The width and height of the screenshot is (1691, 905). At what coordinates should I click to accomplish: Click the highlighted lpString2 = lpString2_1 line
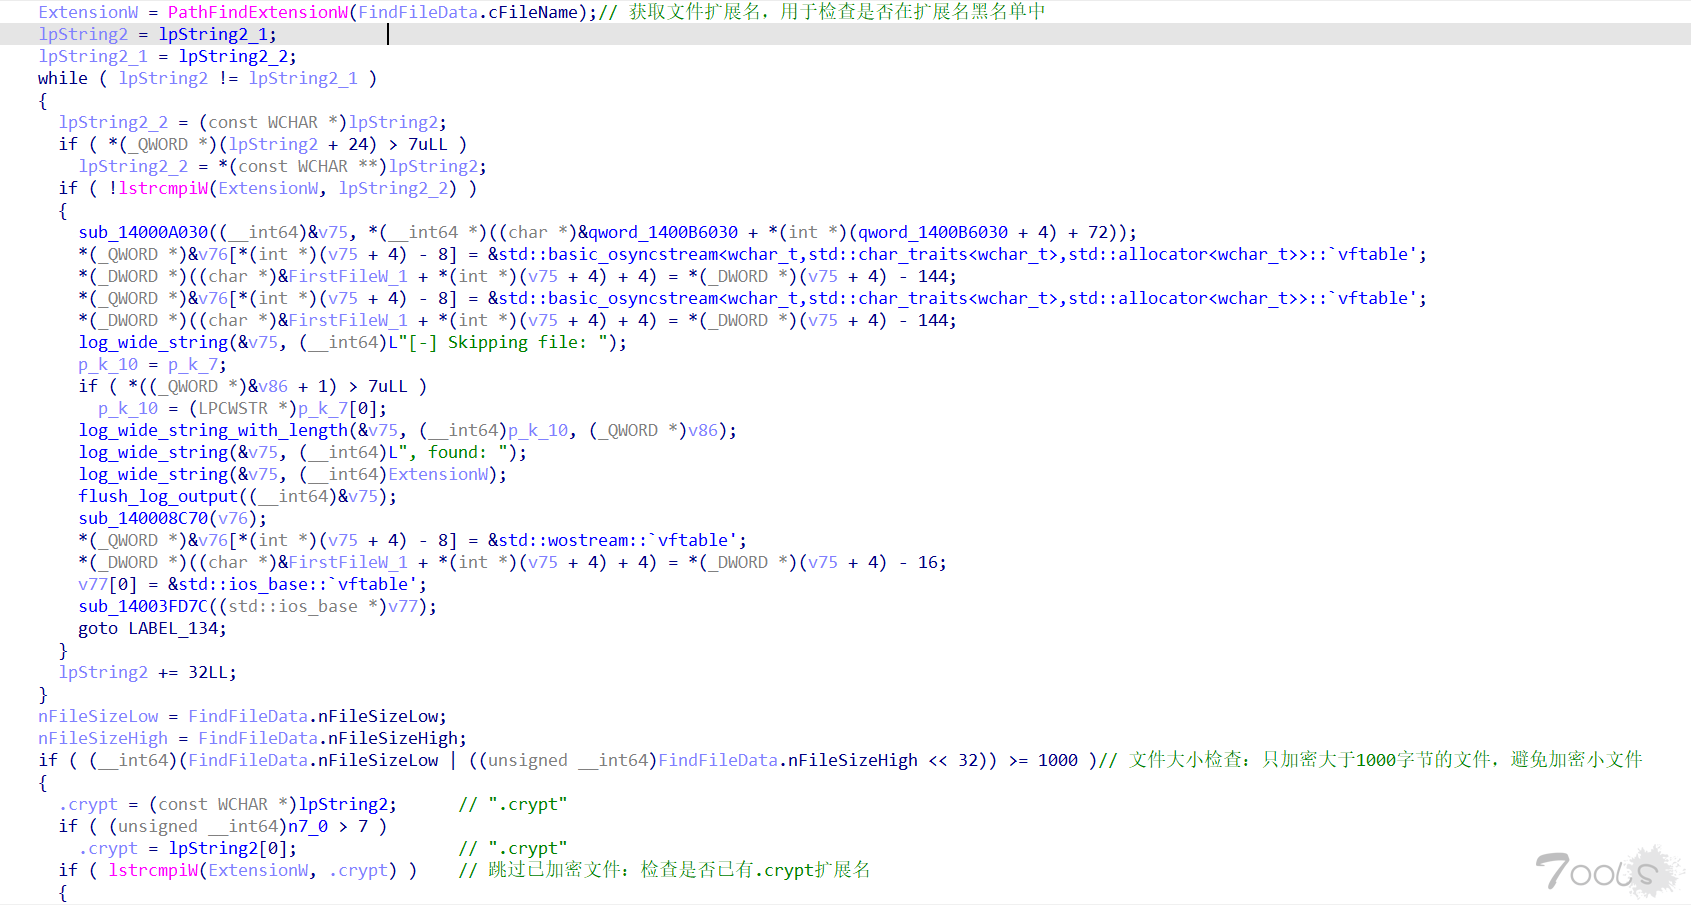point(157,34)
